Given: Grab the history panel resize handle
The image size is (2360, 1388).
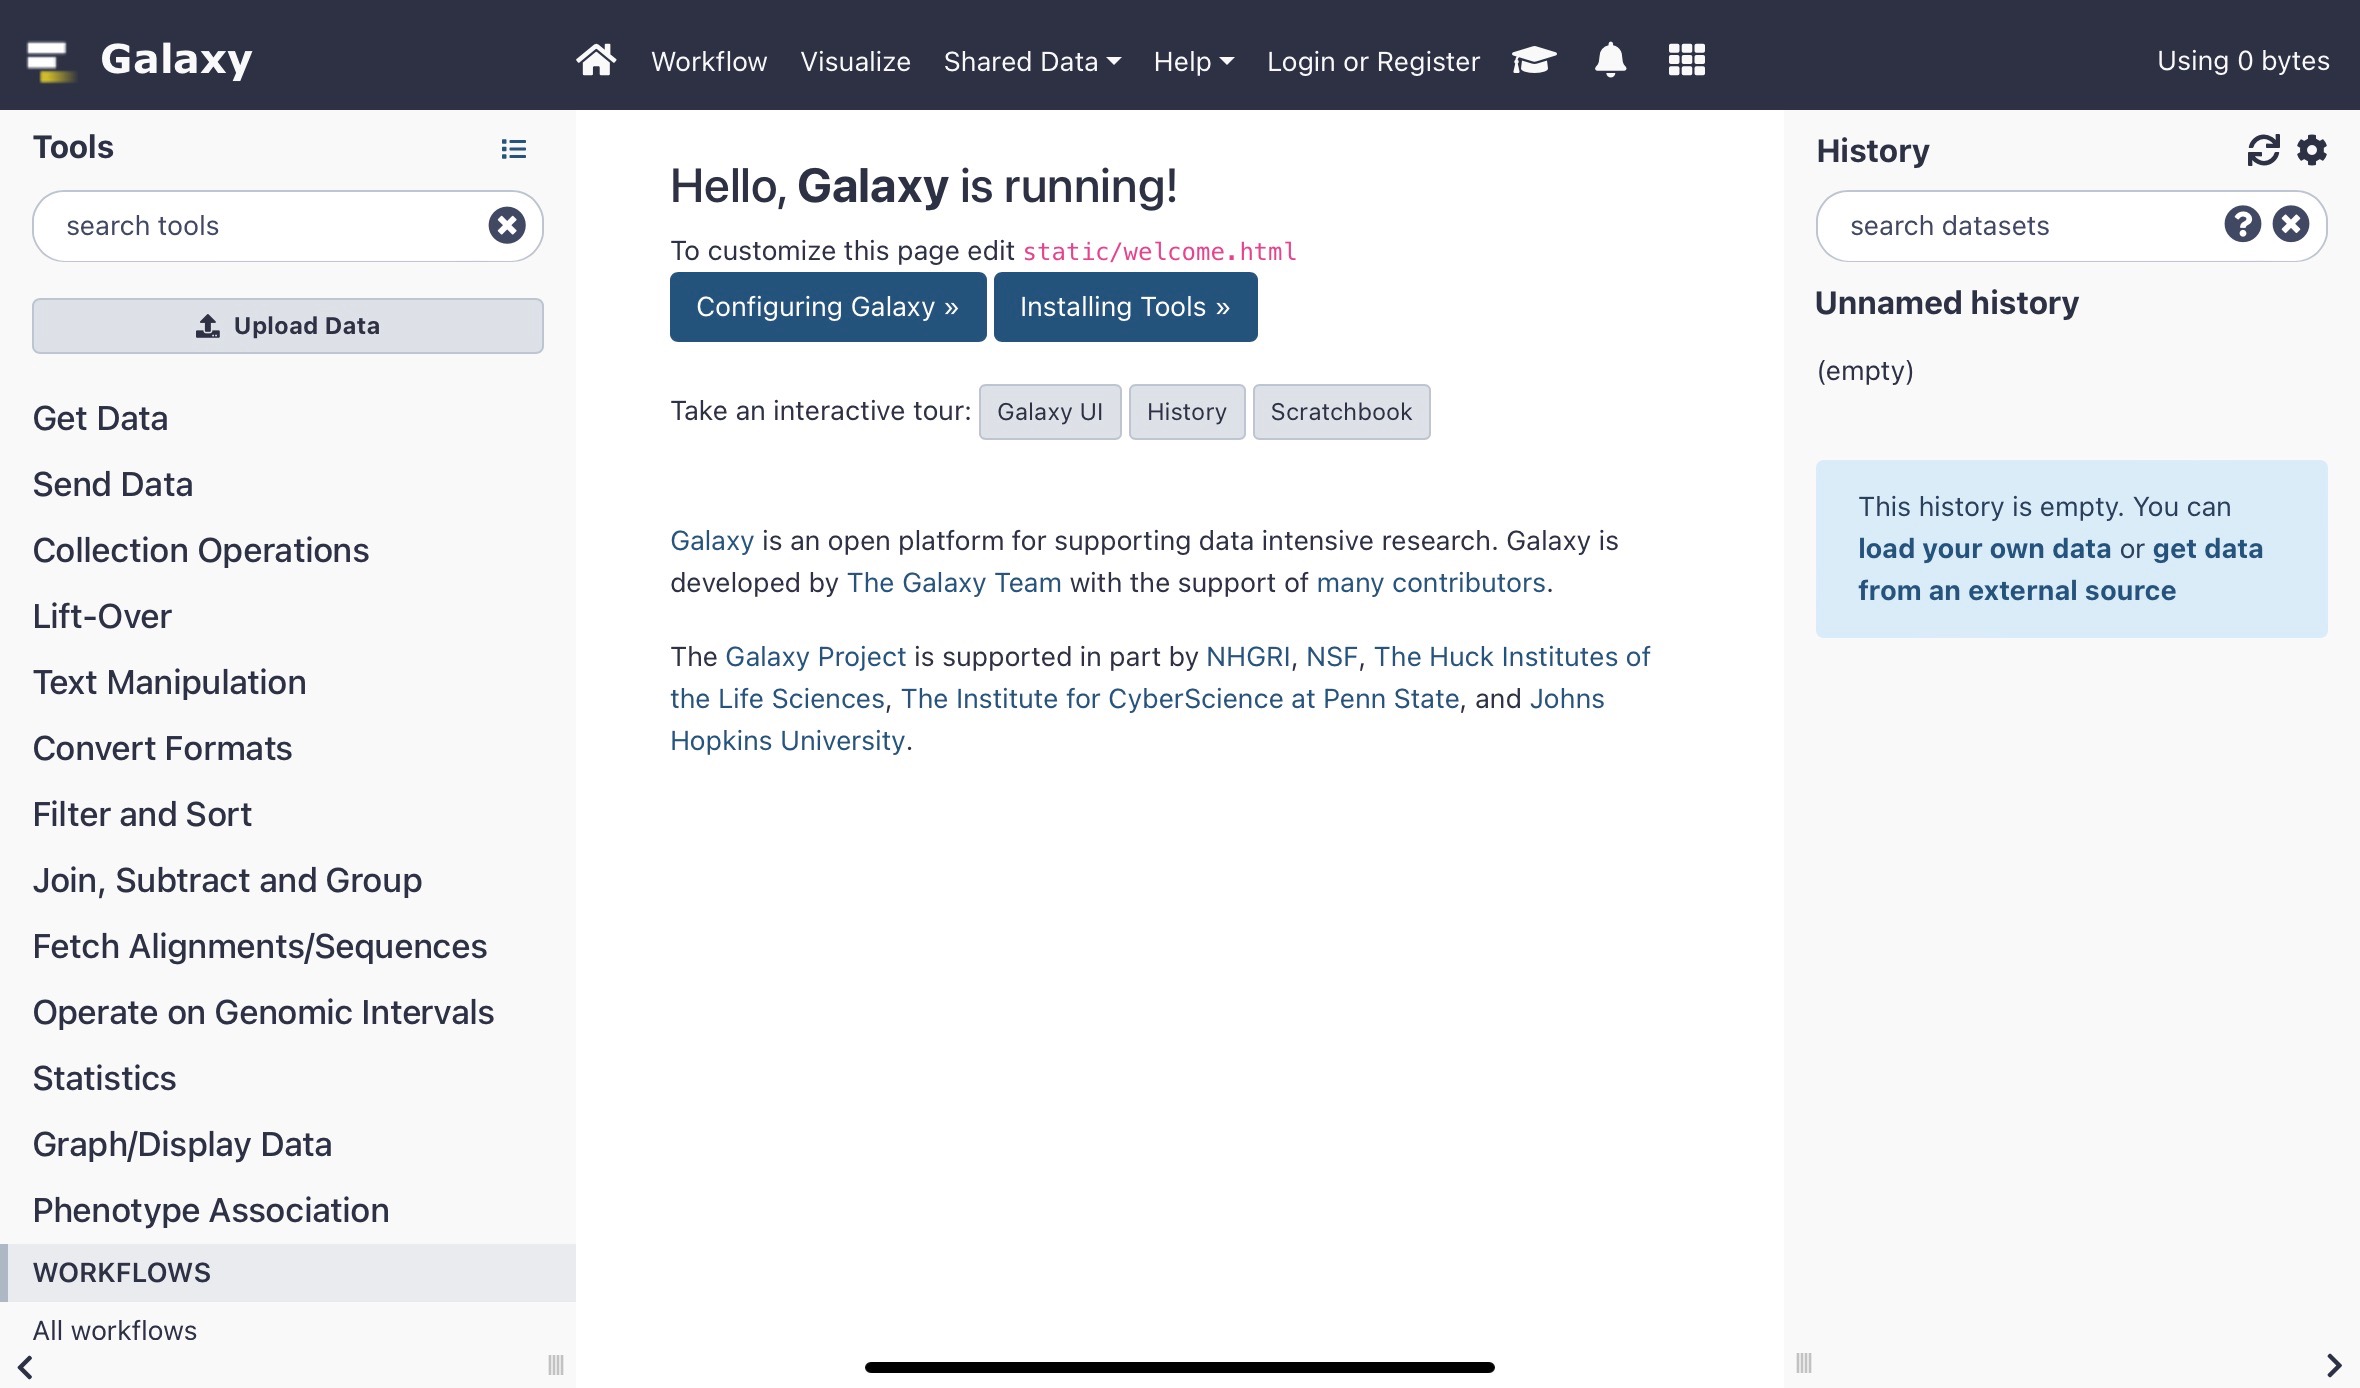Looking at the screenshot, I should pyautogui.click(x=1804, y=1363).
